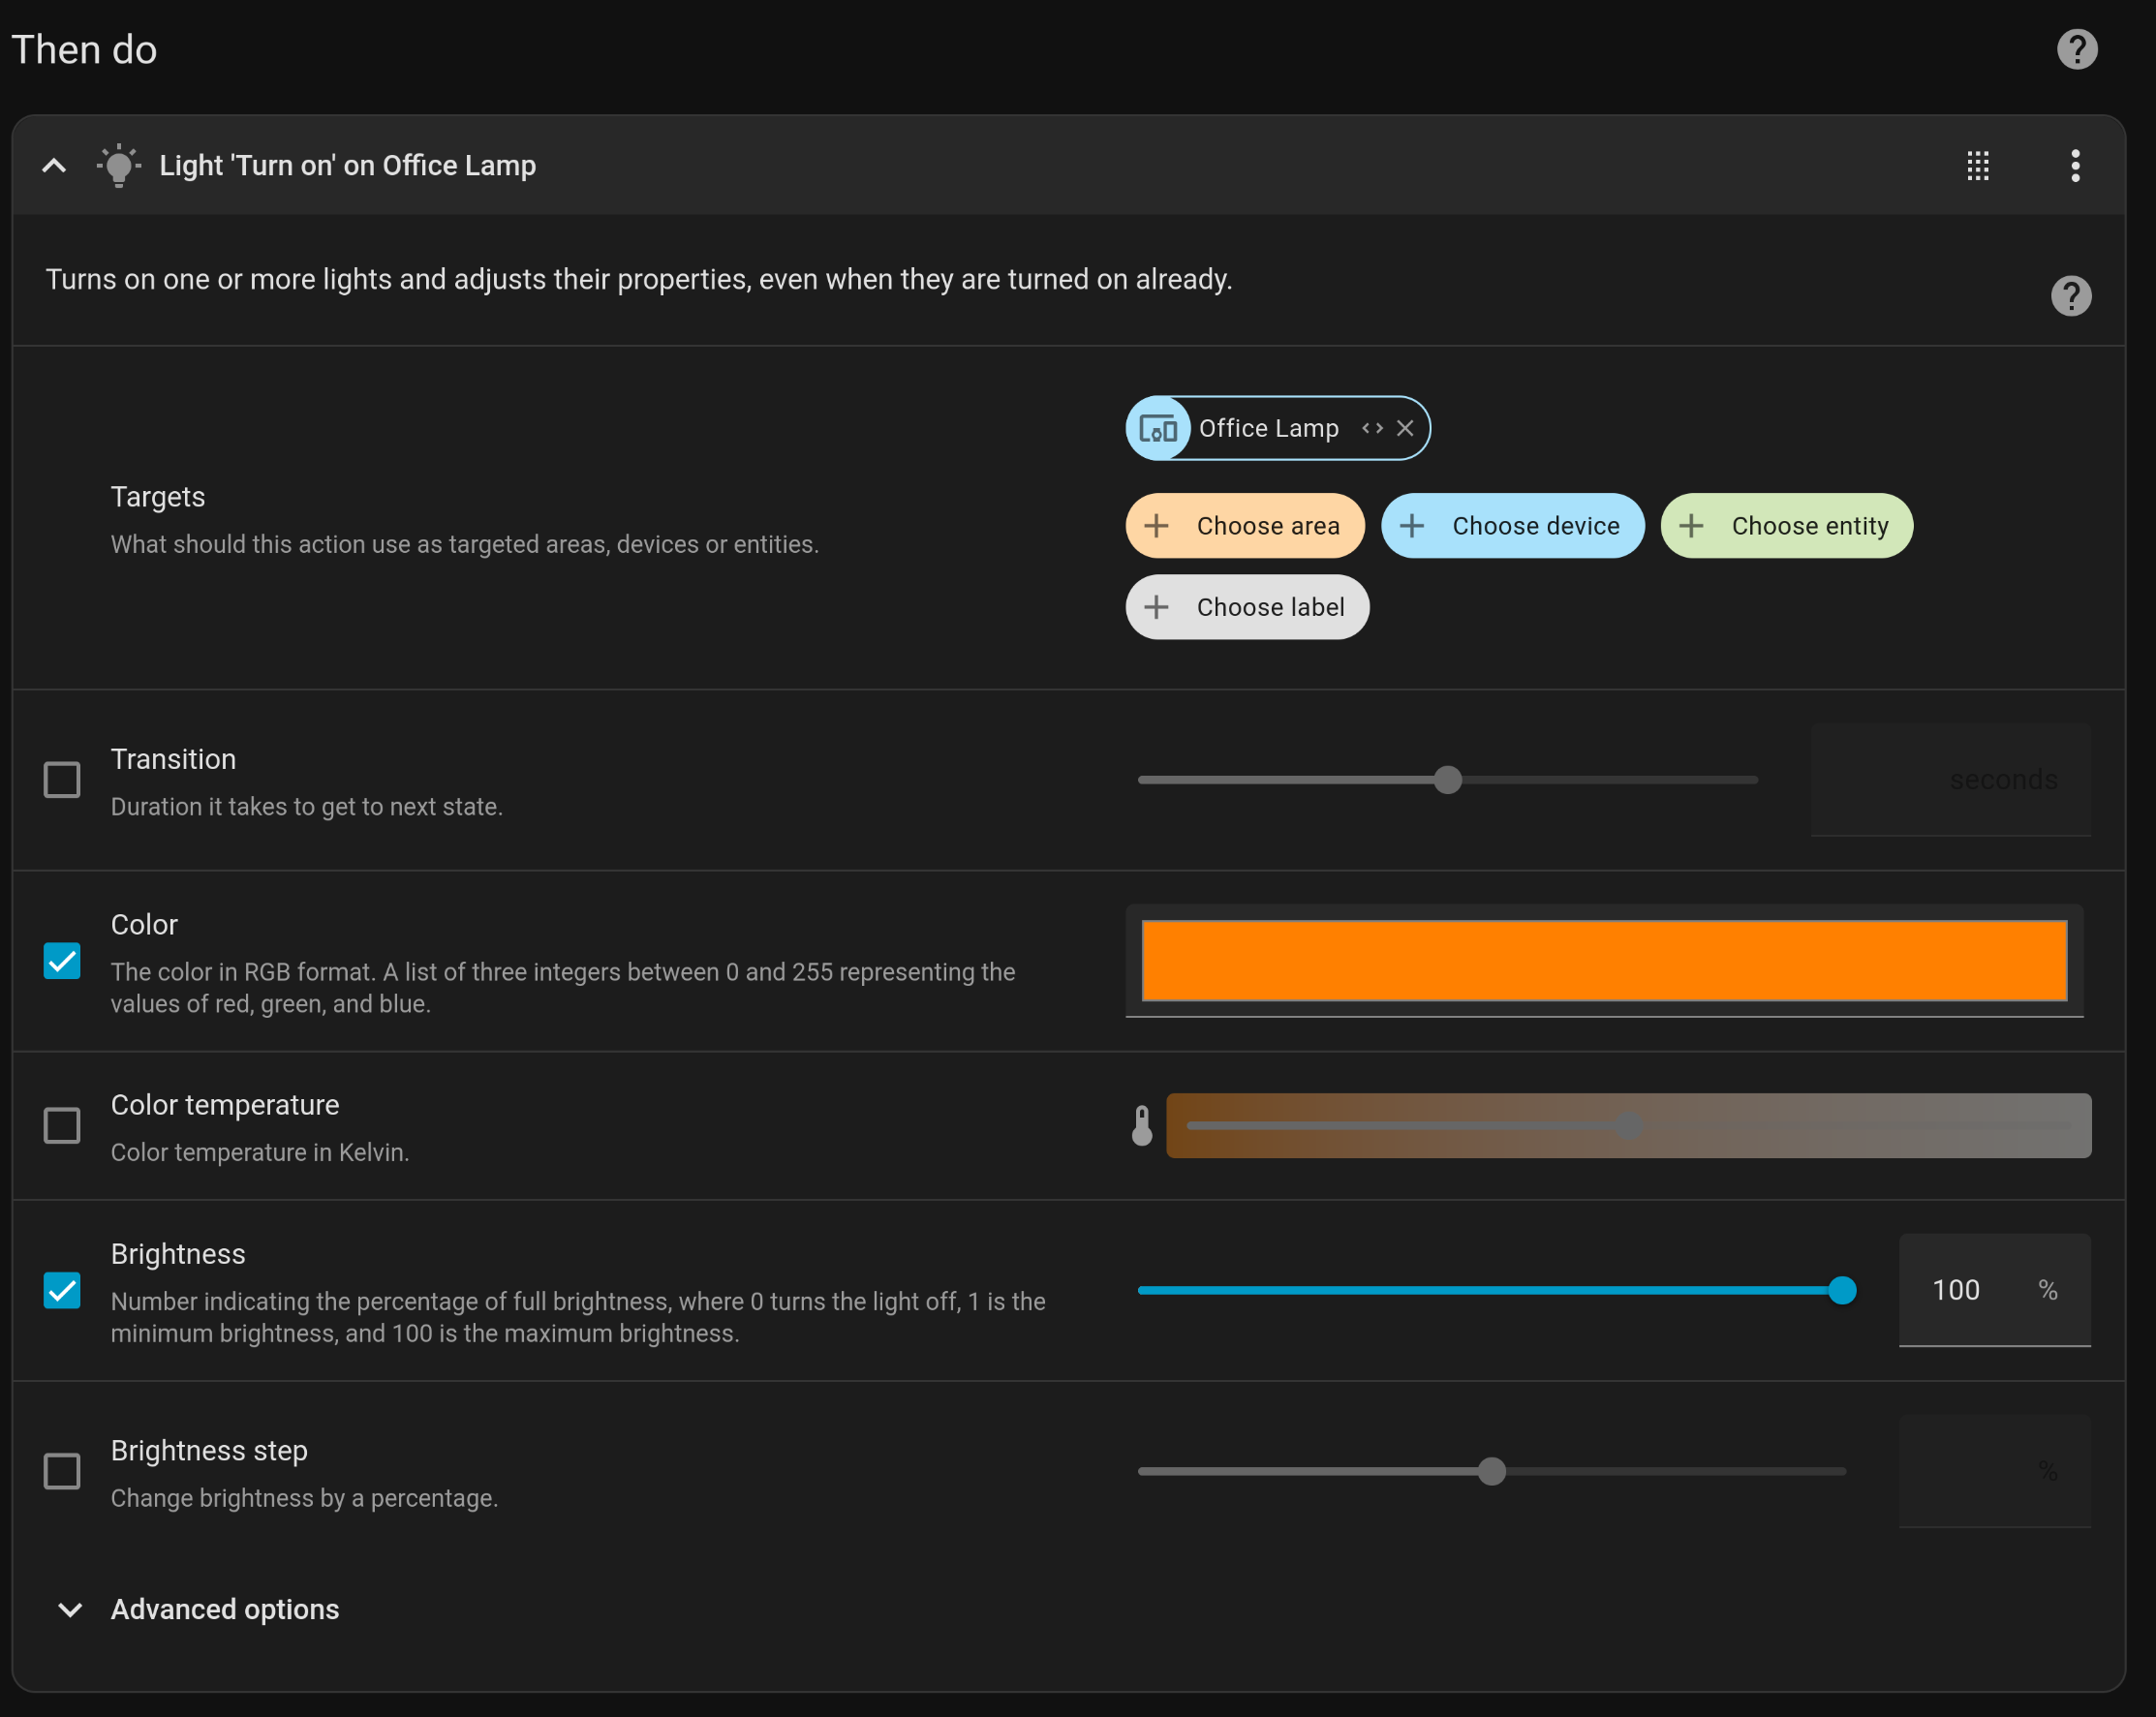Open the three-dot action menu

point(2075,166)
